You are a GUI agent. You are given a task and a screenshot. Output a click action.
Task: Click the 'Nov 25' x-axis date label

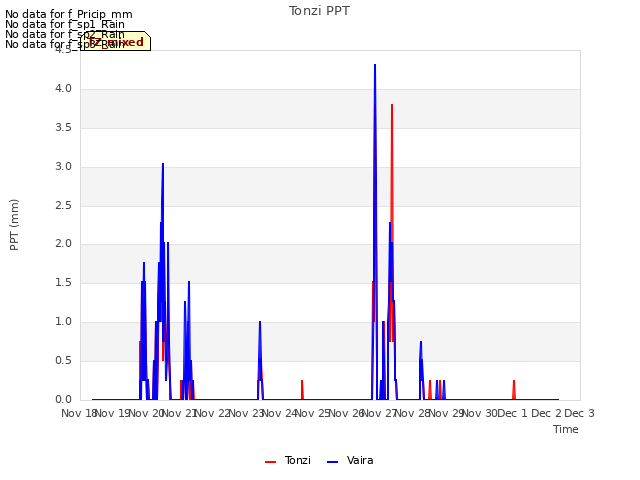pyautogui.click(x=312, y=413)
